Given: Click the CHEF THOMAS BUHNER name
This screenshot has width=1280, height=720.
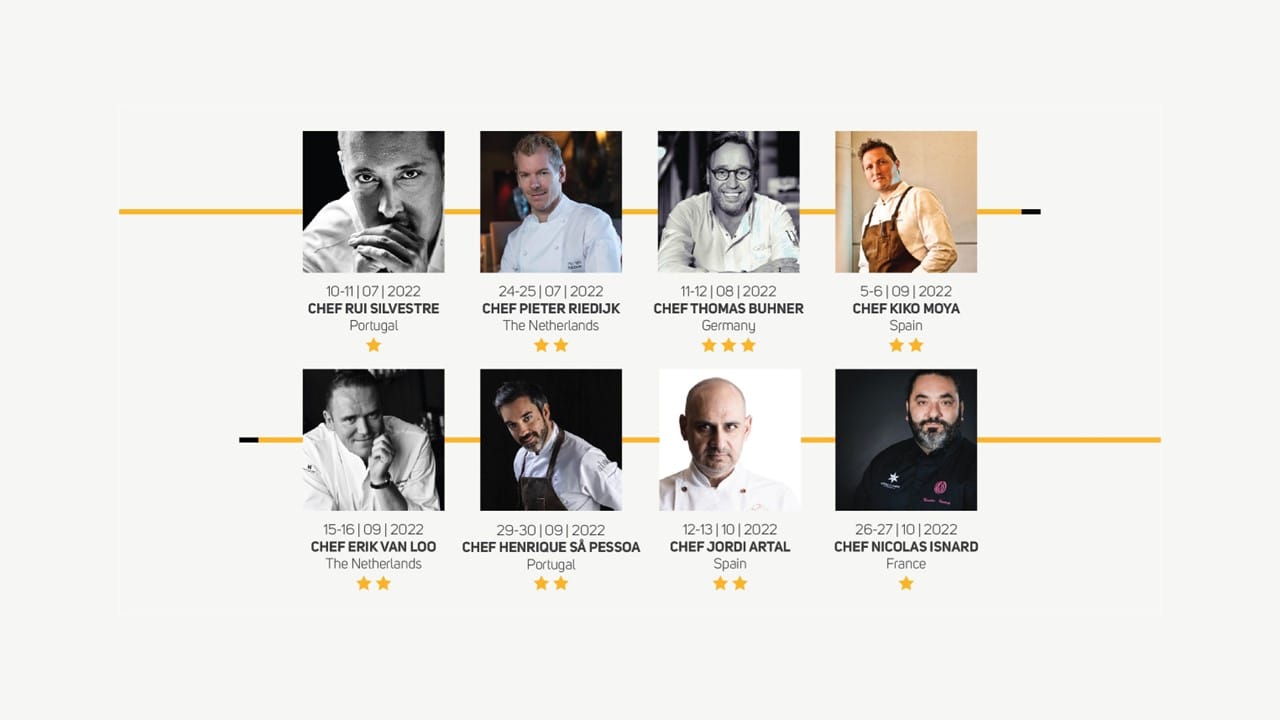Looking at the screenshot, I should tap(729, 309).
